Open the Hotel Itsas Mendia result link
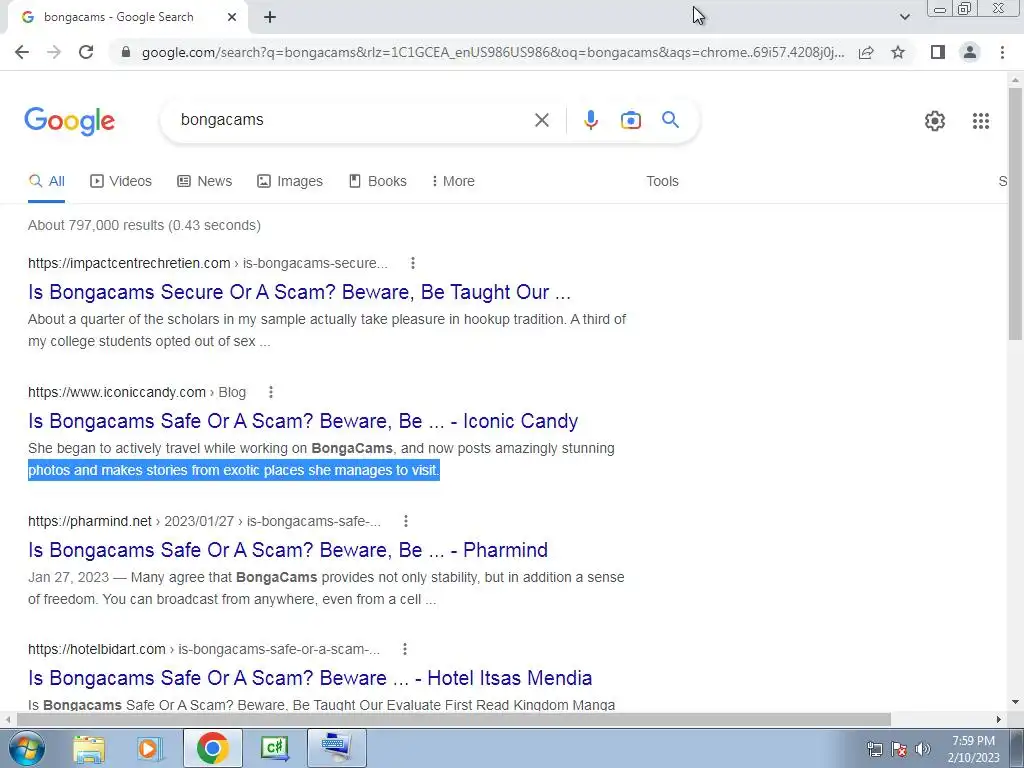This screenshot has height=768, width=1024. click(310, 678)
